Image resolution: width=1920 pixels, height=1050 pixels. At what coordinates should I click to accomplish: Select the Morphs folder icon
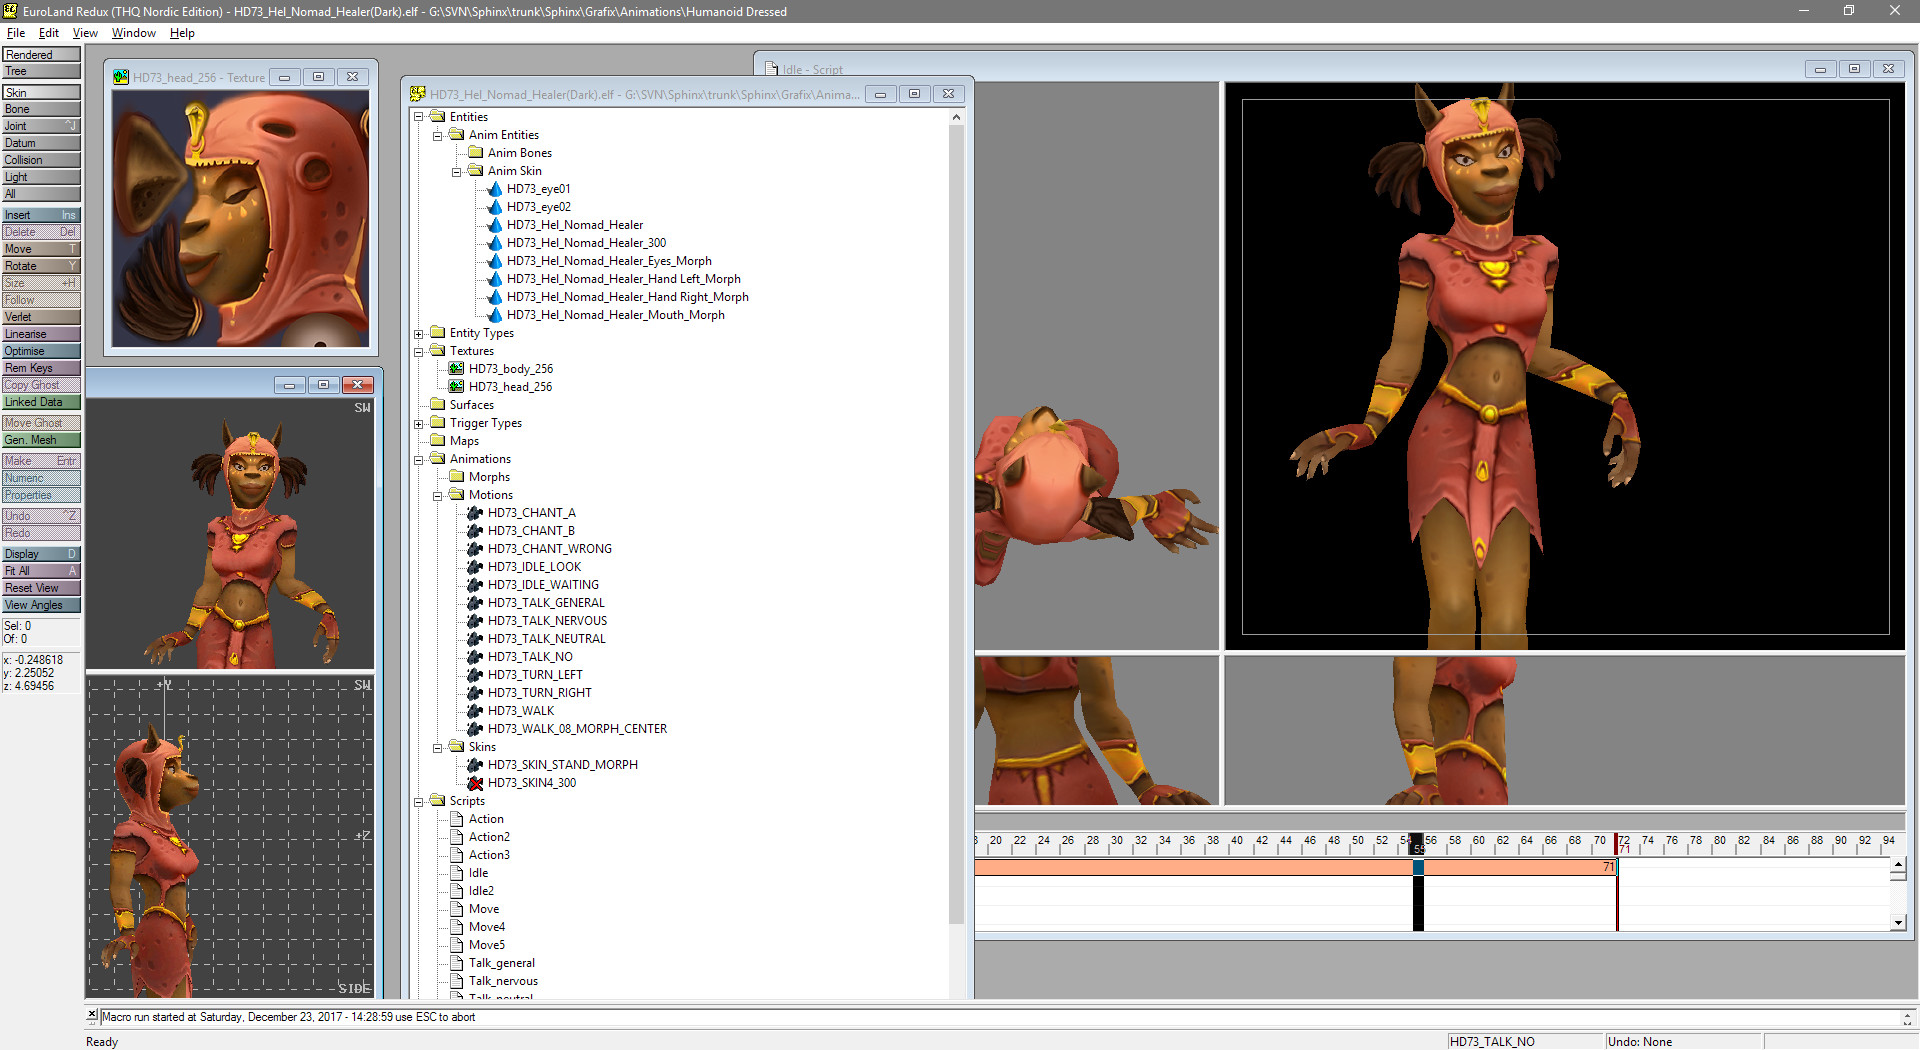click(456, 477)
